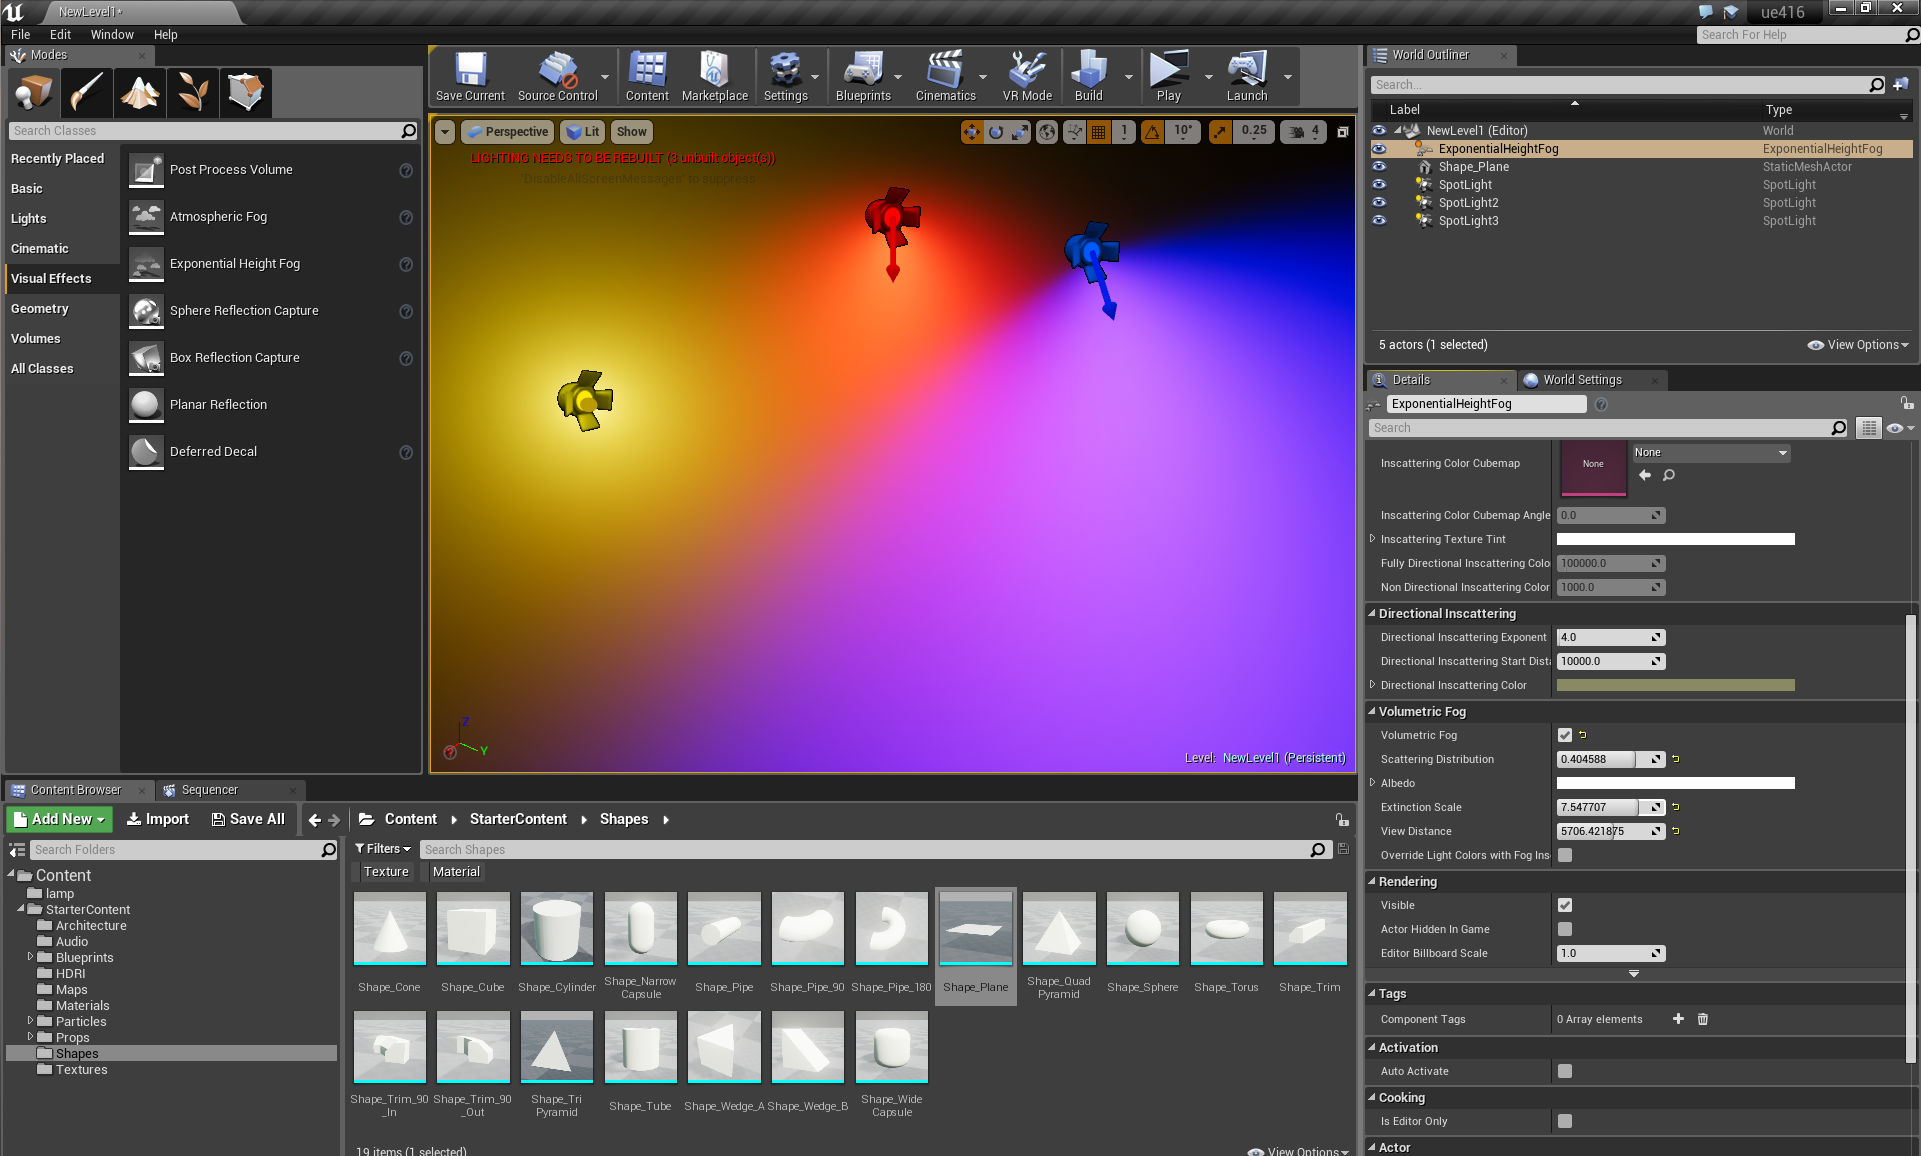Viewport: 1921px width, 1156px height.
Task: Switch to the World Settings tab
Action: [1581, 380]
